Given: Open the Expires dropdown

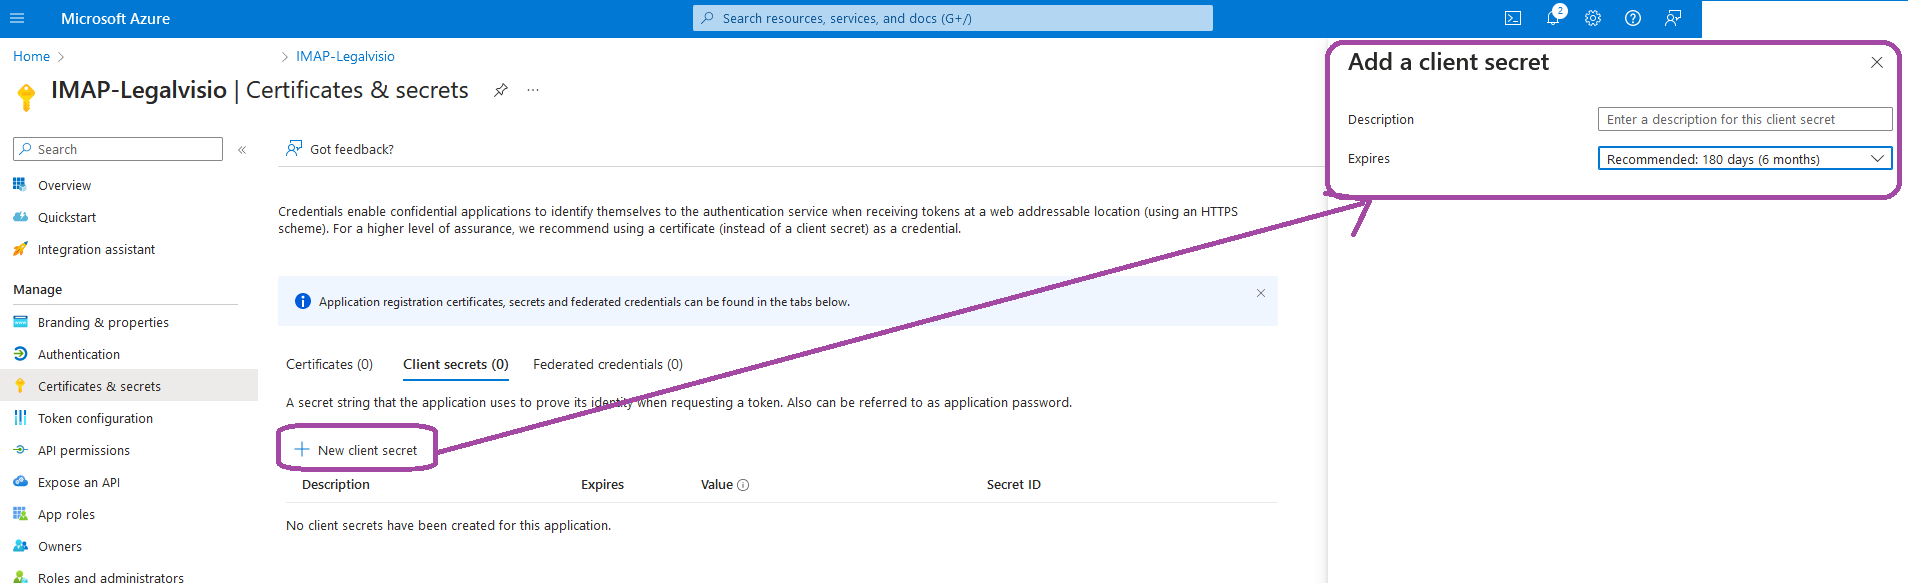Looking at the screenshot, I should click(x=1745, y=159).
